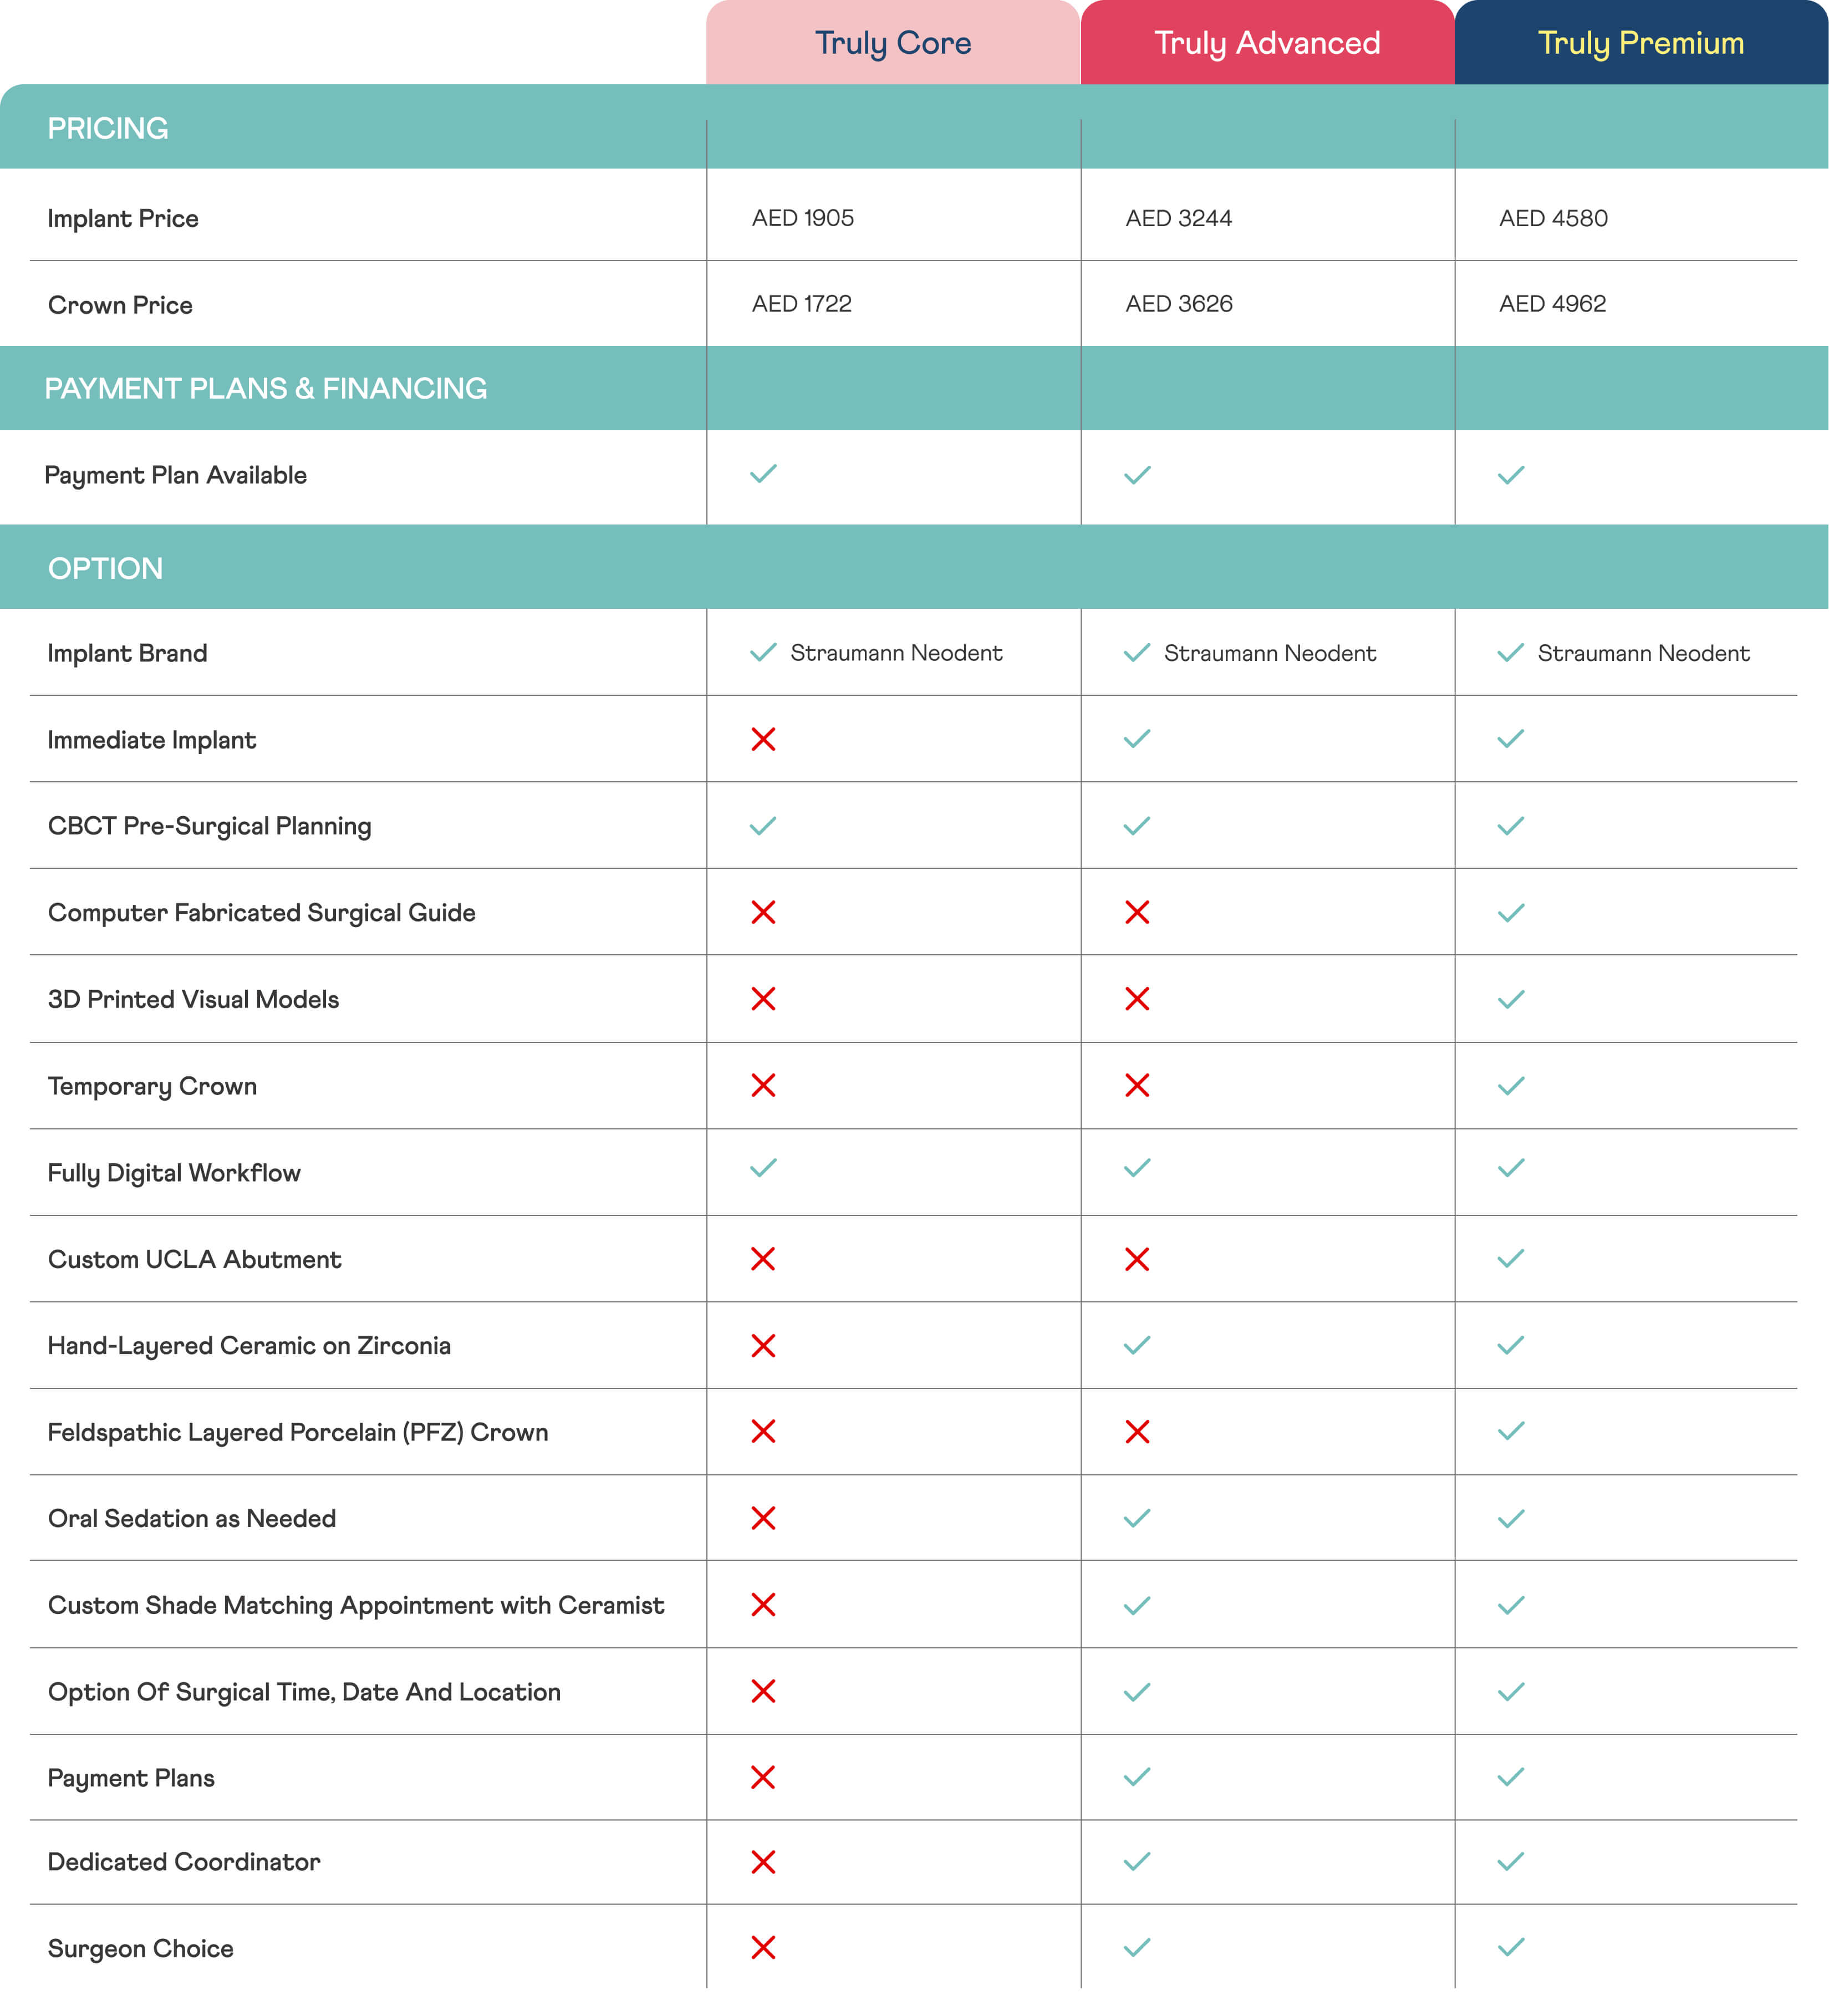Click the Temporary Crown row label
This screenshot has width=1829, height=2016.
pos(152,1086)
